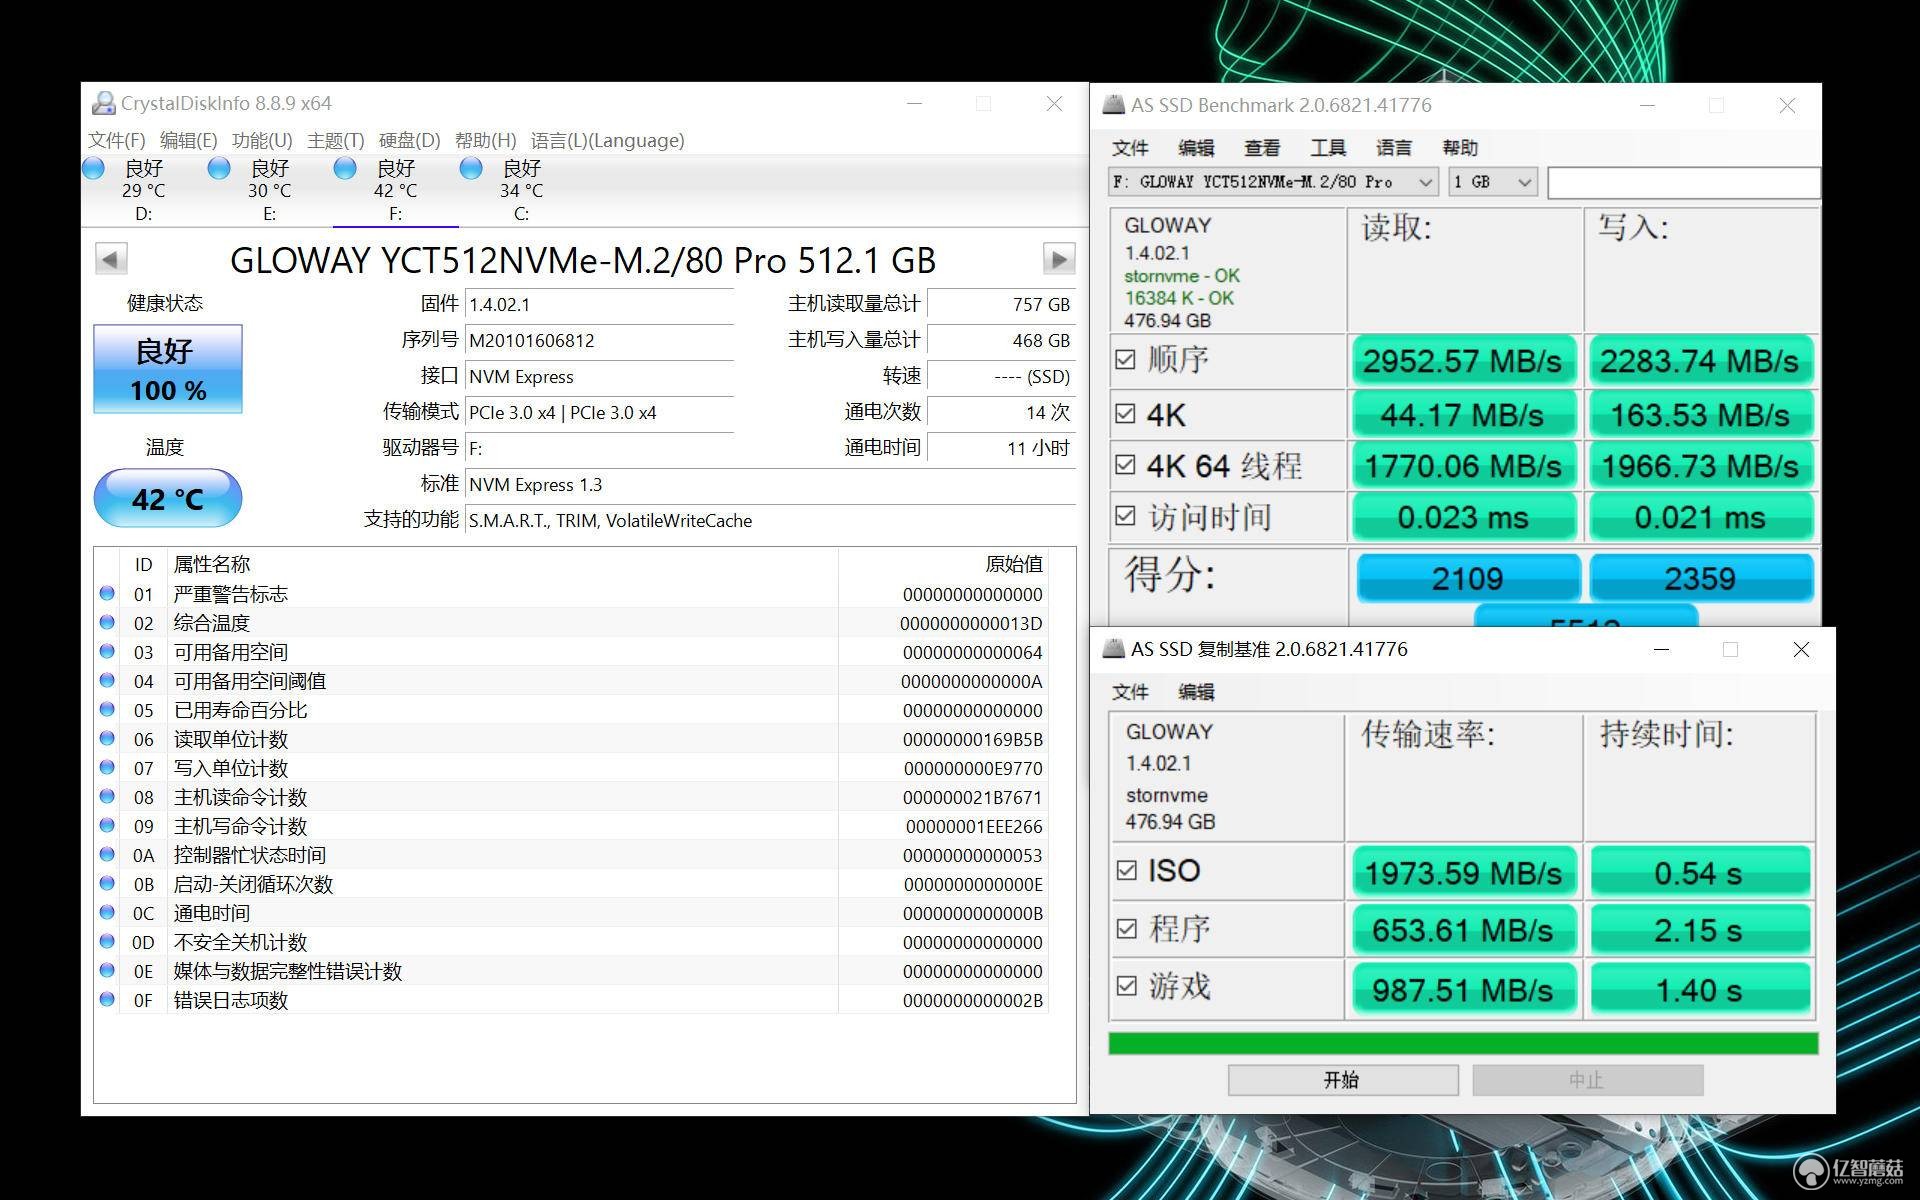Screen dimensions: 1920x1200
Task: Open AS SSD Benchmark 工具 menu
Action: (1328, 148)
